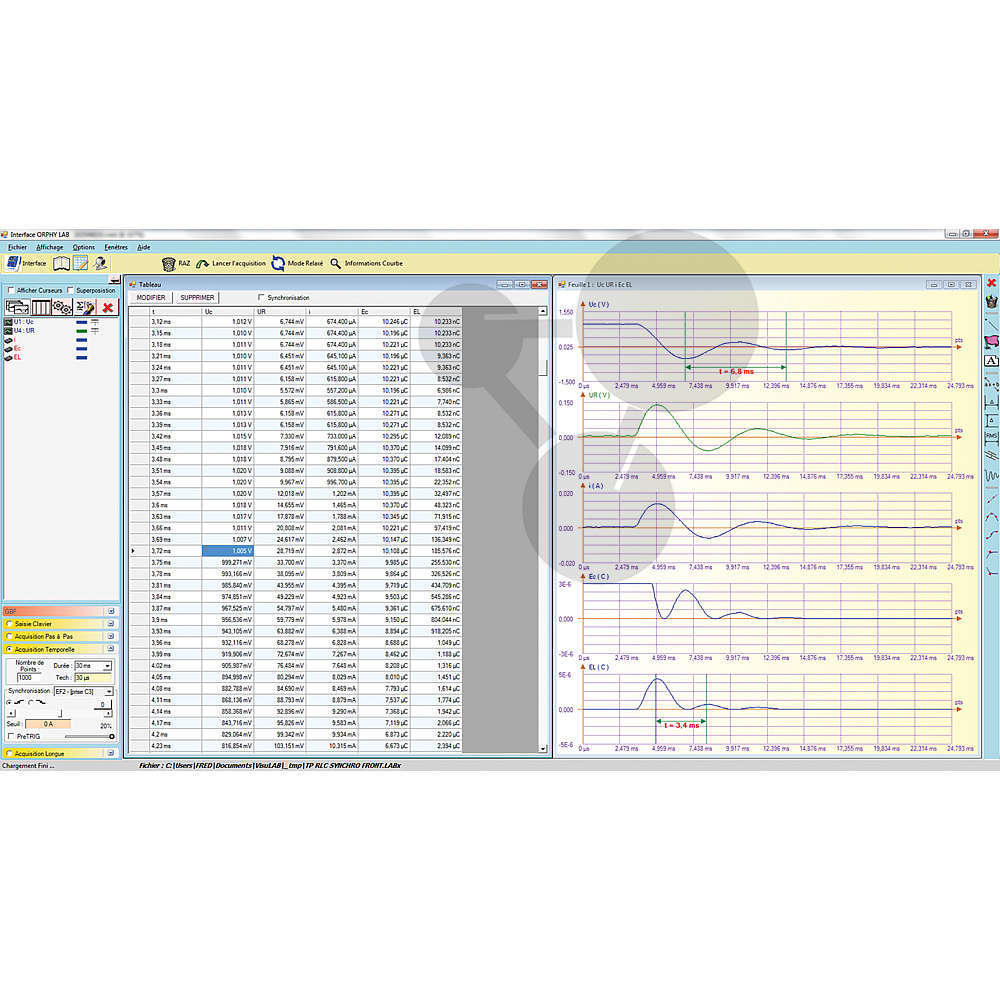
Task: Select the vertical delta measure tool
Action: pos(991,420)
